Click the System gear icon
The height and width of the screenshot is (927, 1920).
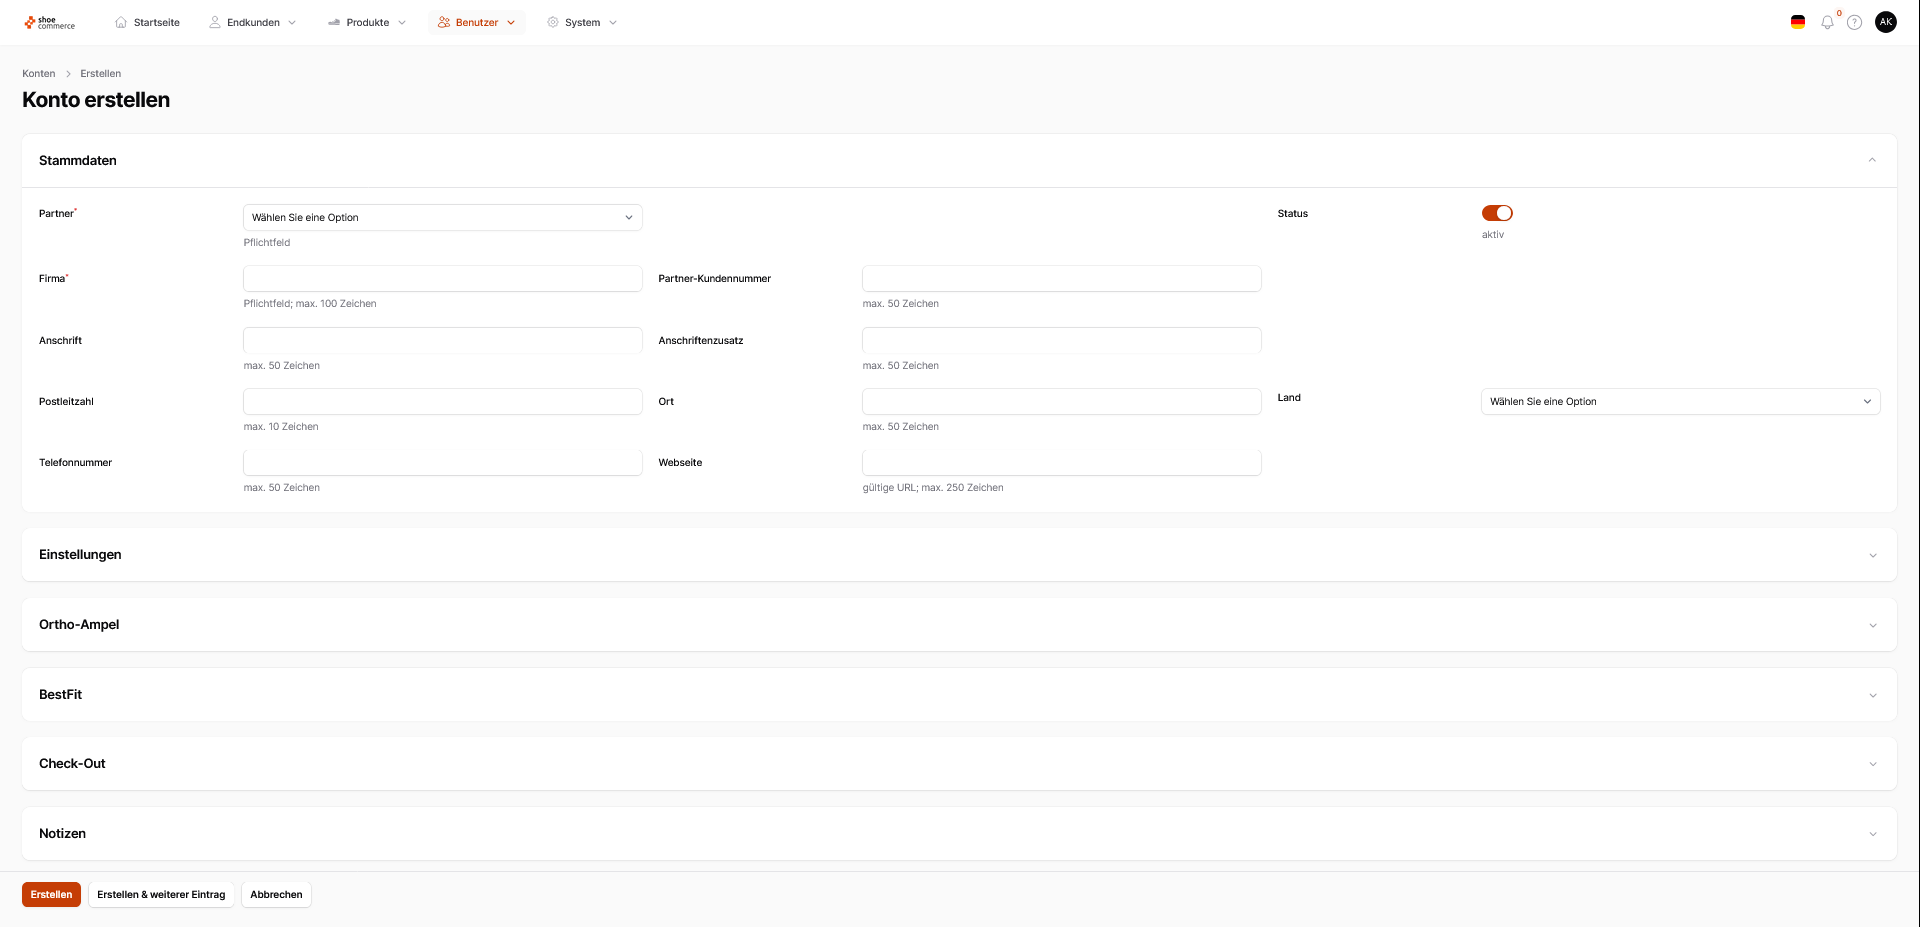point(553,22)
